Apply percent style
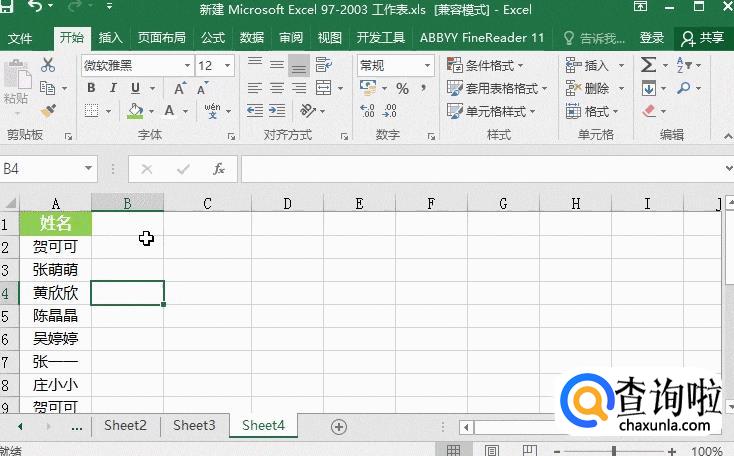This screenshot has width=734, height=456. tap(403, 88)
